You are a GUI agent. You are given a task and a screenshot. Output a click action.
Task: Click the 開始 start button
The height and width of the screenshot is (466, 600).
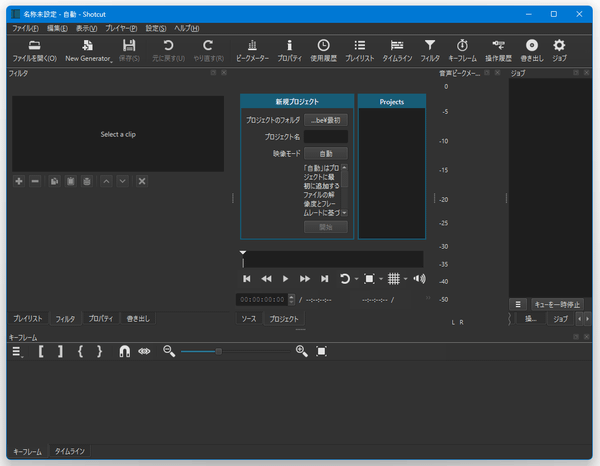click(326, 227)
